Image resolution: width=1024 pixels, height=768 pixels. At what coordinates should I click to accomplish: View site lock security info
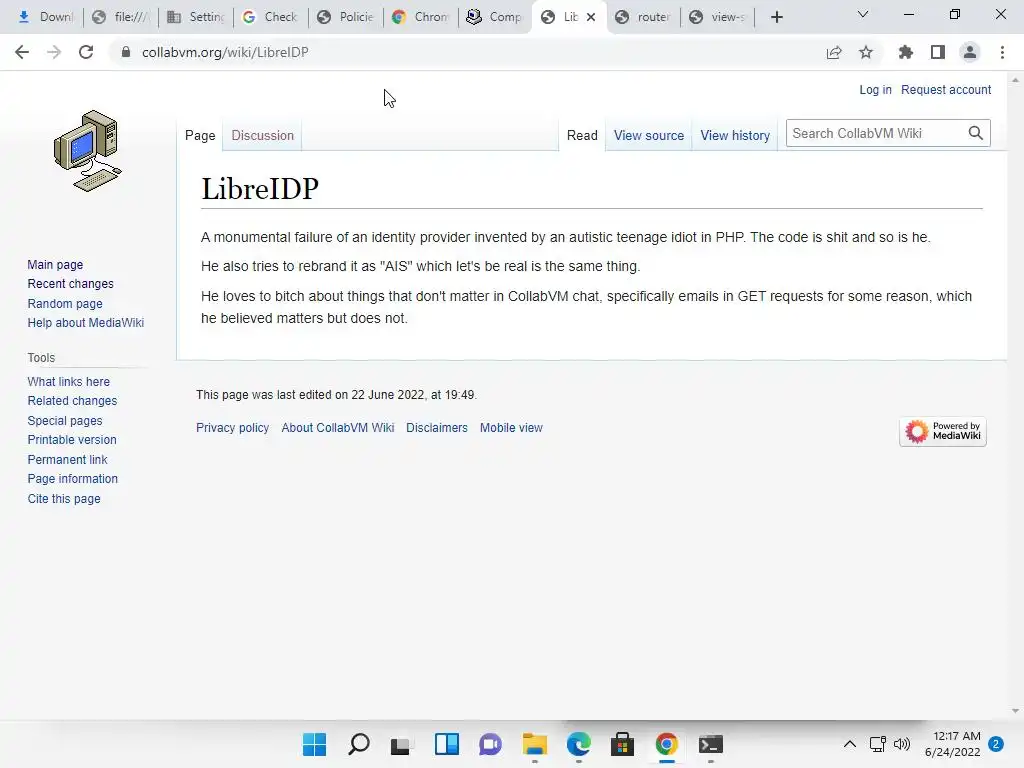(126, 52)
